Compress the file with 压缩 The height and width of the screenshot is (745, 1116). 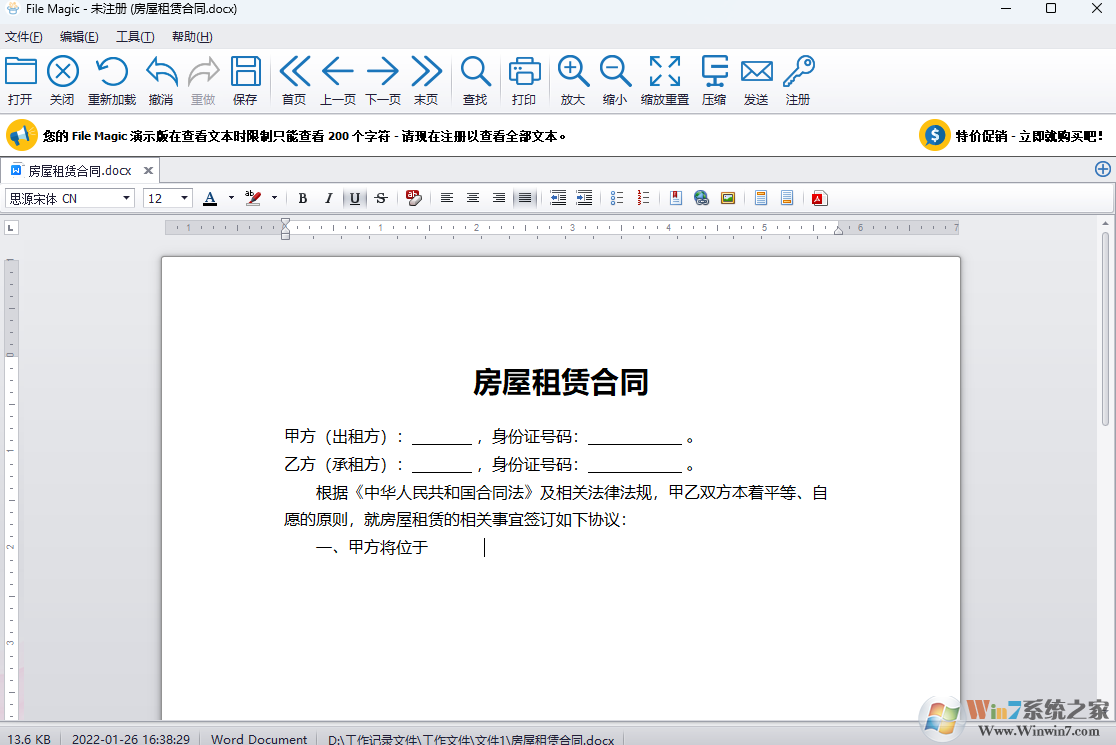pos(714,80)
